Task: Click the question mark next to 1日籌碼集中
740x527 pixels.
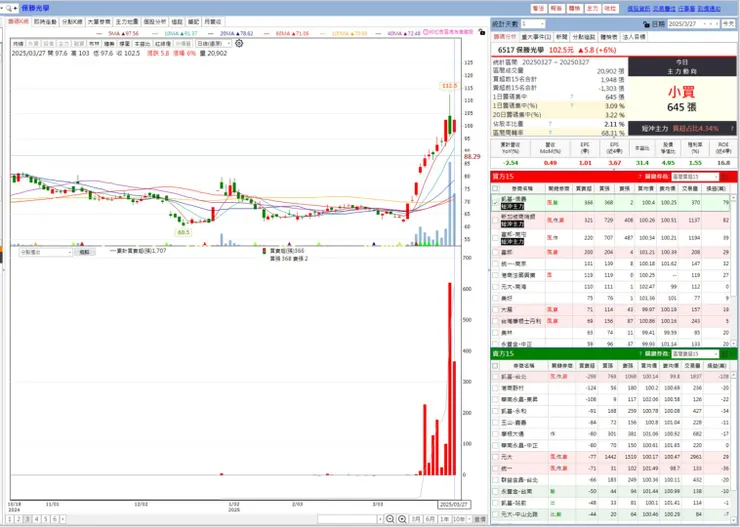Action: tap(572, 97)
